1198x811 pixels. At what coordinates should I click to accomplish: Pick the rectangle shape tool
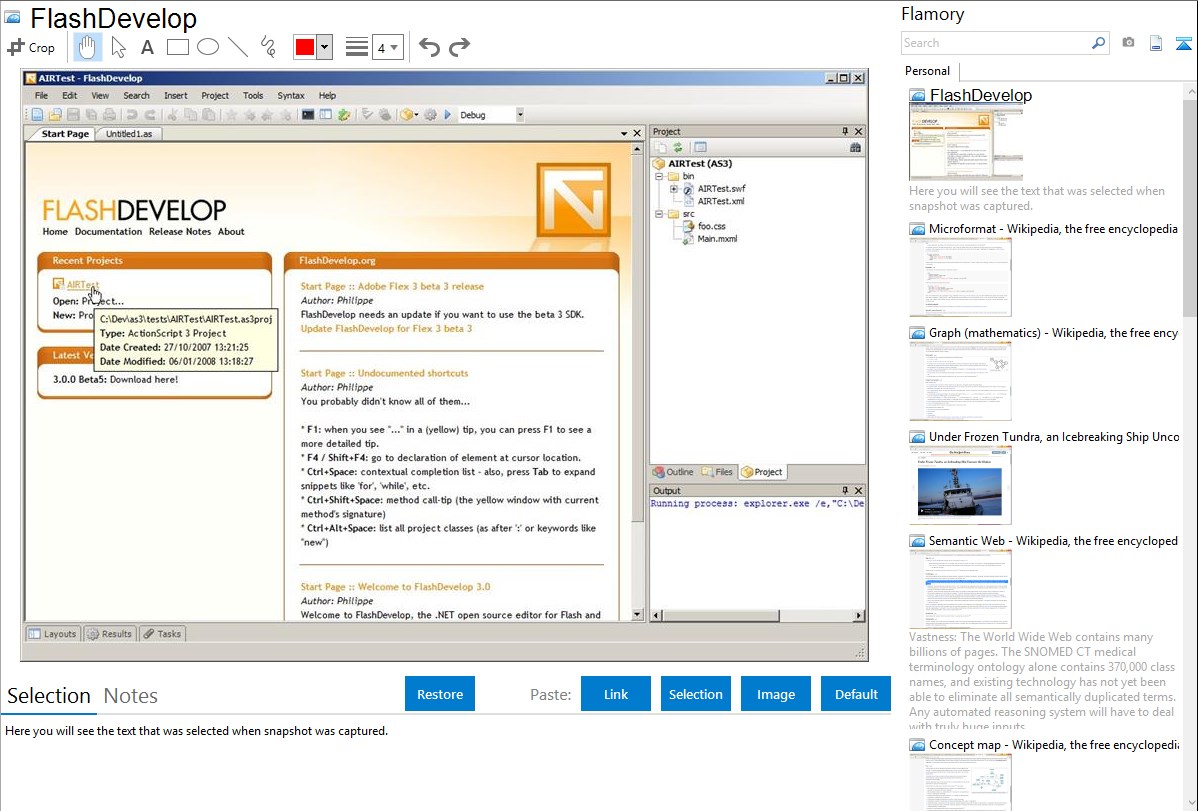(x=177, y=47)
